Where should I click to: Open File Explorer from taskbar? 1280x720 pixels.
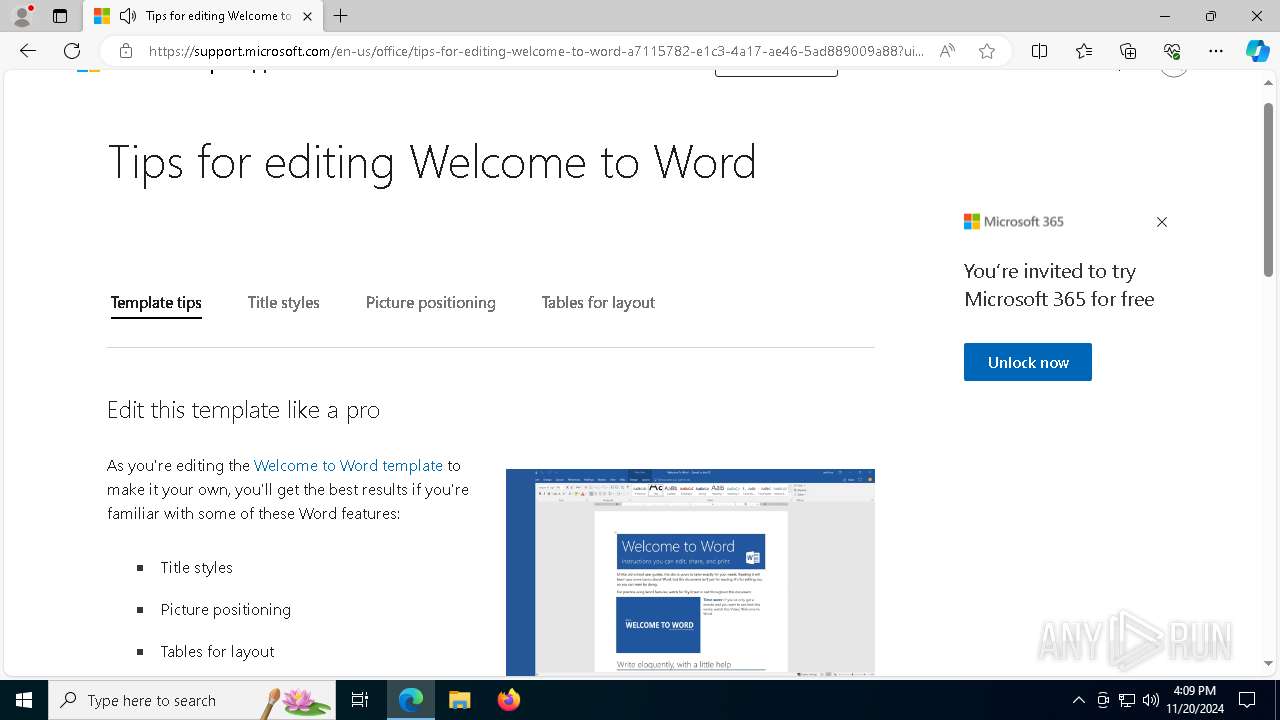click(x=459, y=700)
